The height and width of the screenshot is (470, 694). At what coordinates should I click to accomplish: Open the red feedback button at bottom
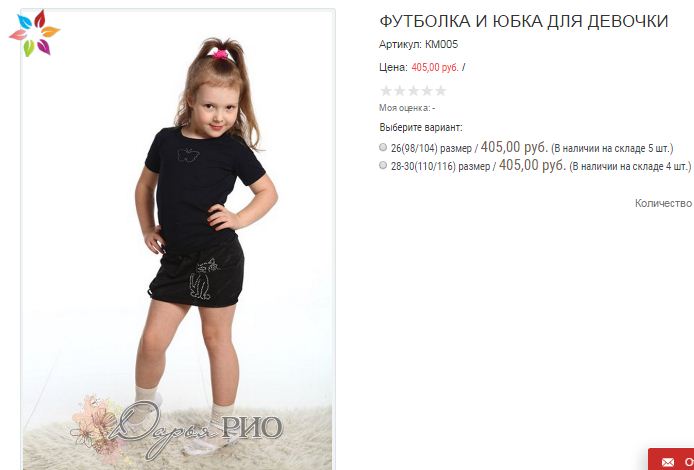671,459
